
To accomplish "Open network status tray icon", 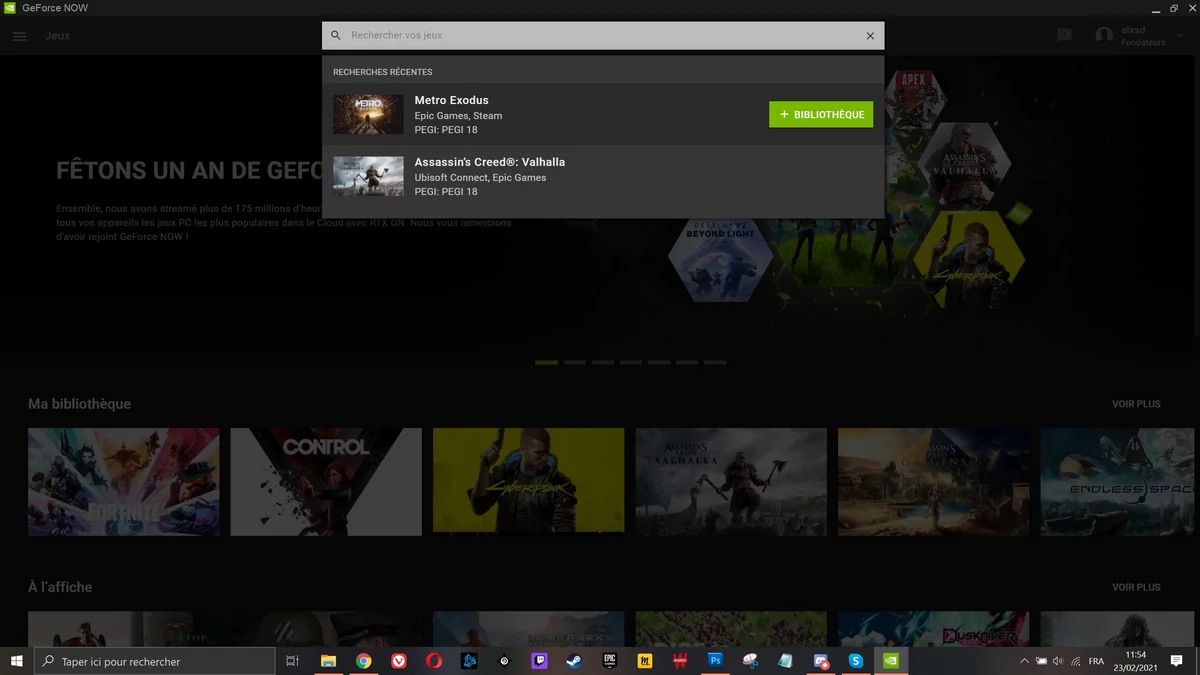I will coord(1075,661).
